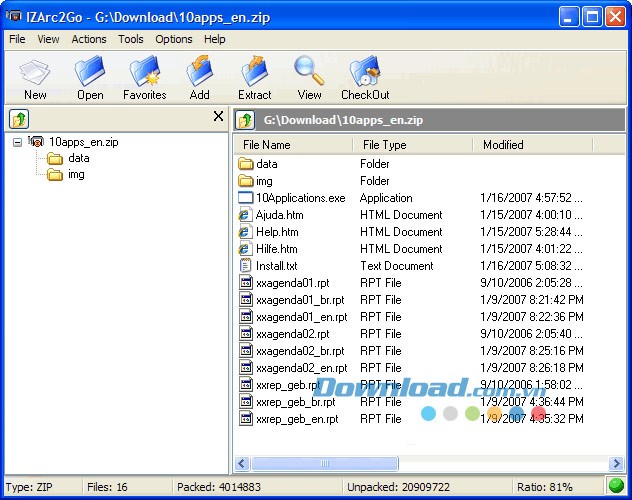The height and width of the screenshot is (500, 632).
Task: Close the folder tree pane
Action: point(219,117)
